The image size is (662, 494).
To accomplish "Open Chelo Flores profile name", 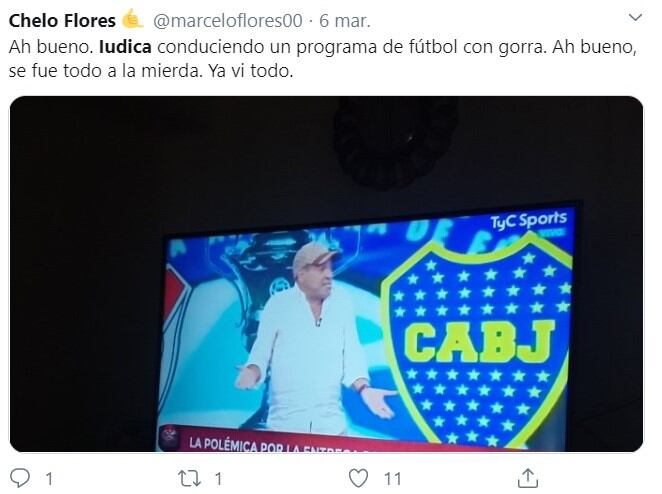I will point(62,20).
